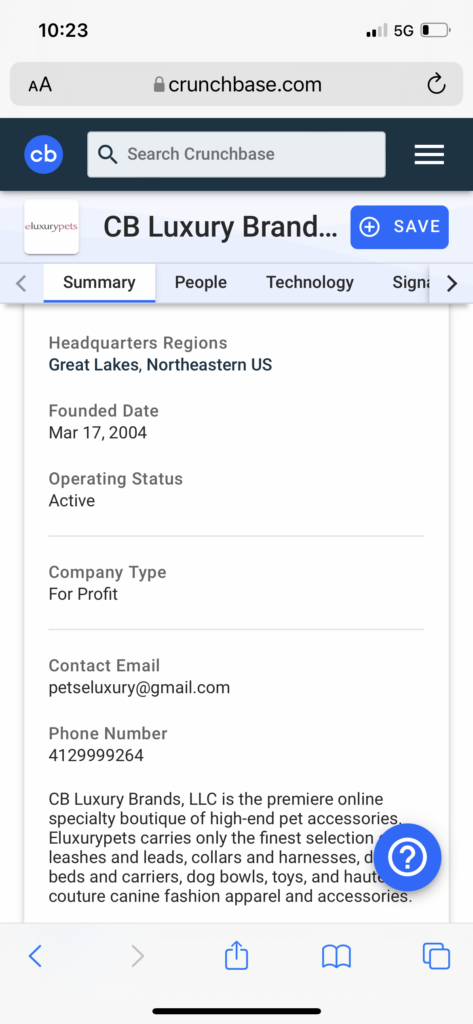Screen dimensions: 473x1024
Task: Open the Northeastern US region link
Action: click(209, 364)
